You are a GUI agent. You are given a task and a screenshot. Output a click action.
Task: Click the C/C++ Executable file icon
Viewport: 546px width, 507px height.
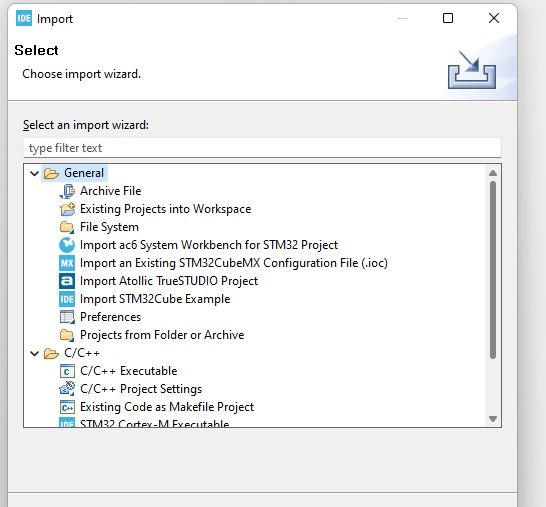67,371
